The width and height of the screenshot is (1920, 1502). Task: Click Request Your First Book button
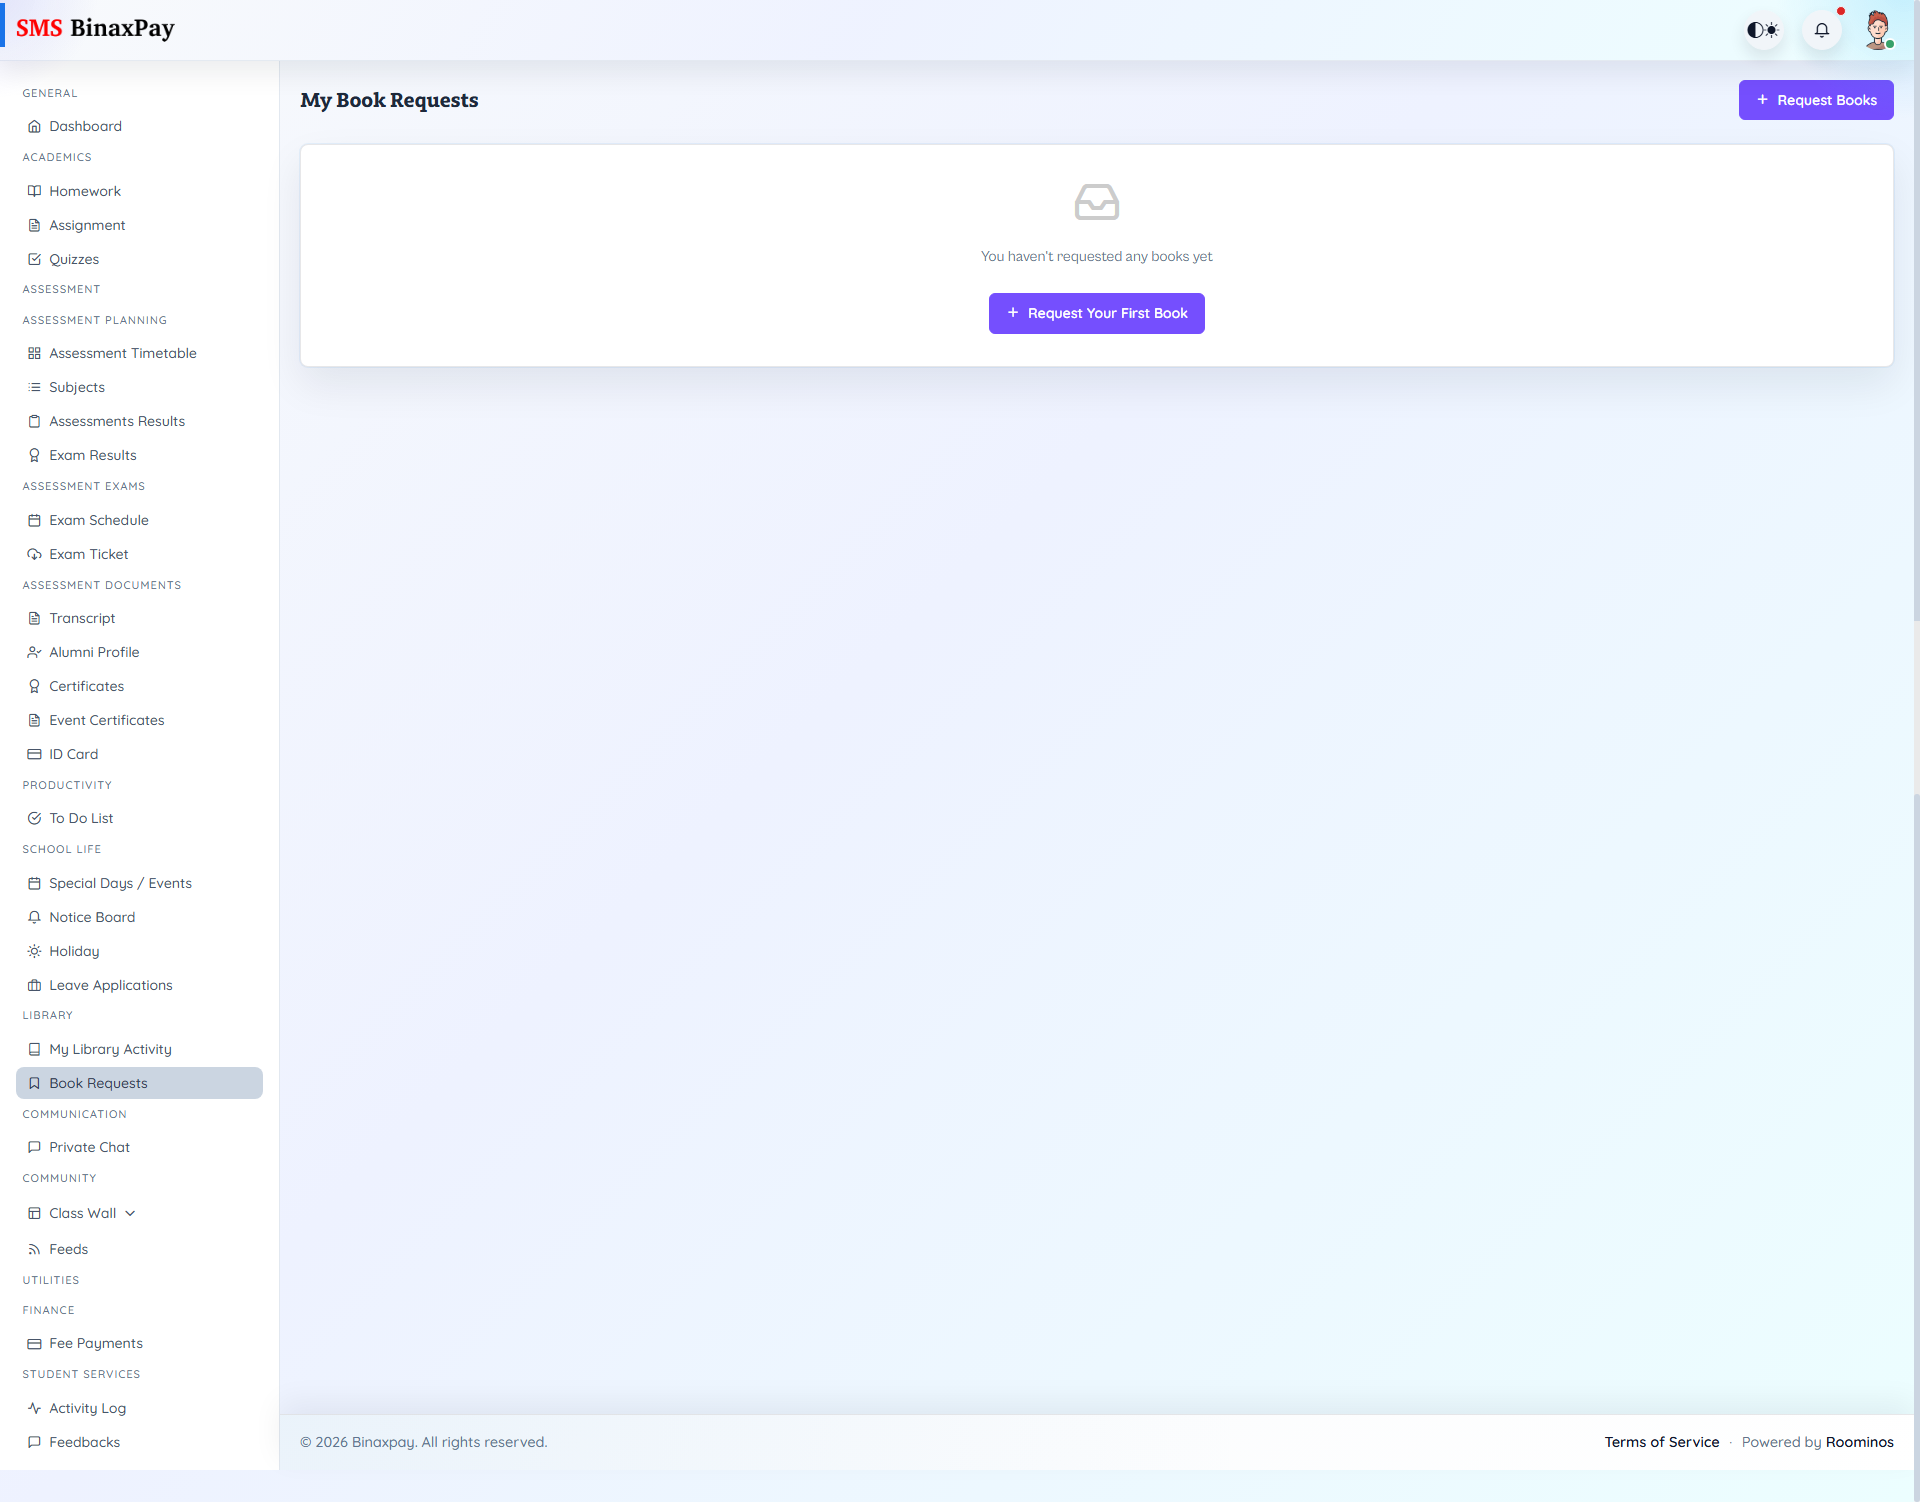1096,313
